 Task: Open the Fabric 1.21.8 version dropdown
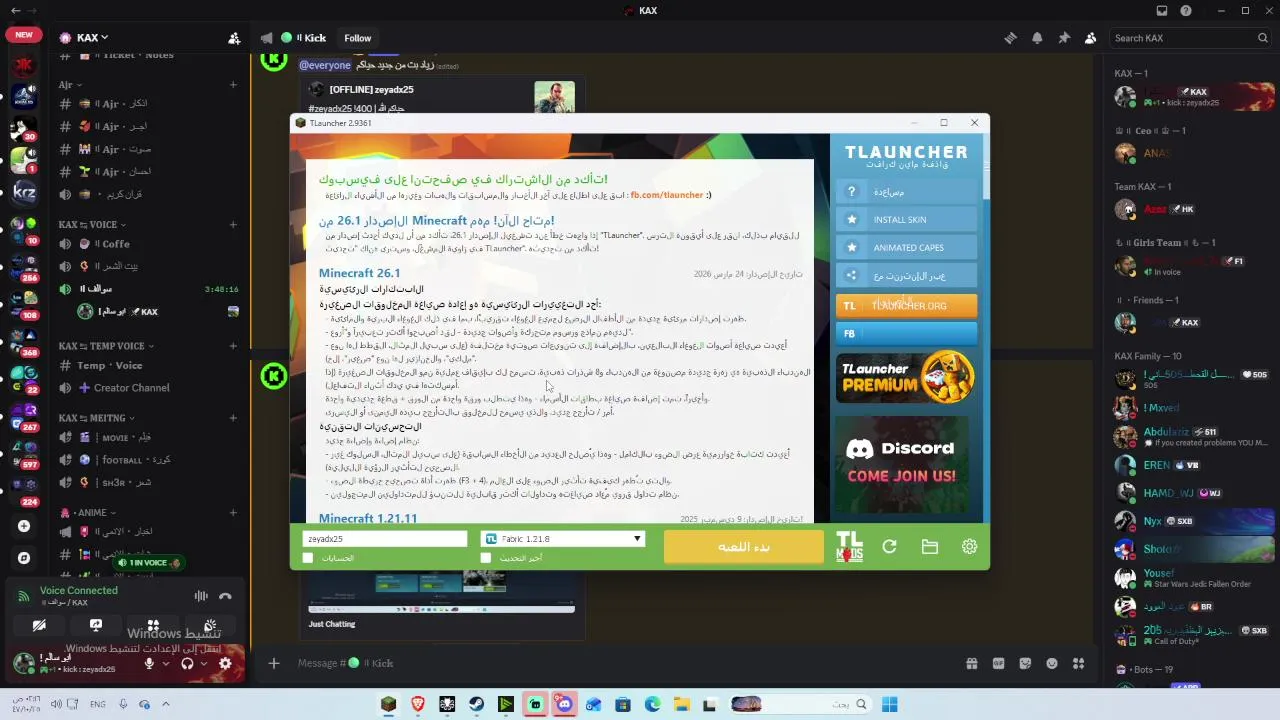coord(562,539)
